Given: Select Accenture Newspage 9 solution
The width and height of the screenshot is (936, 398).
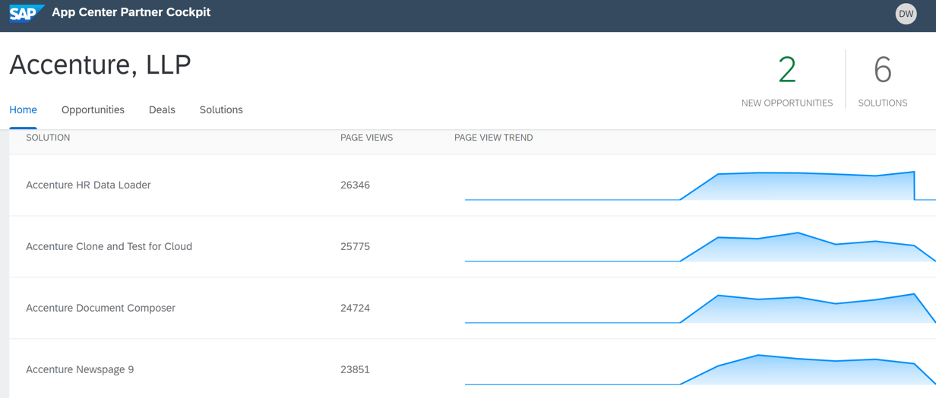Looking at the screenshot, I should coord(80,369).
